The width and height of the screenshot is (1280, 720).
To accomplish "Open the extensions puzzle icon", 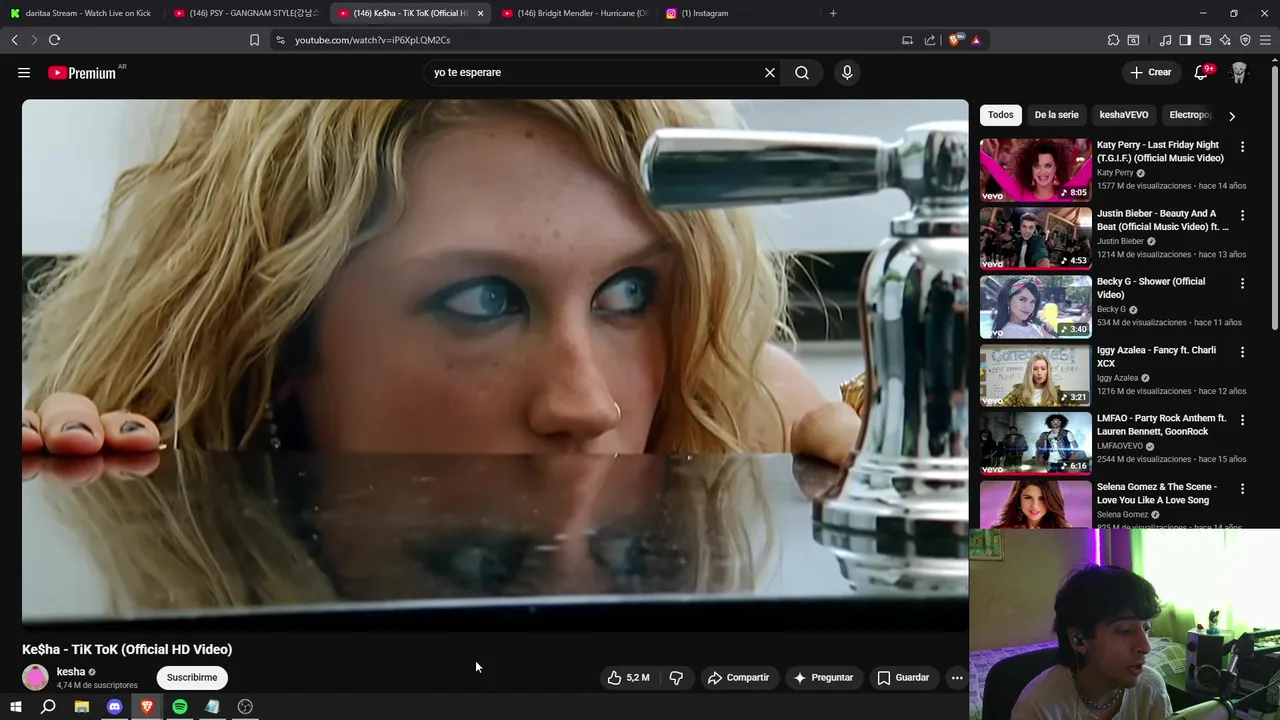I will click(x=1113, y=40).
